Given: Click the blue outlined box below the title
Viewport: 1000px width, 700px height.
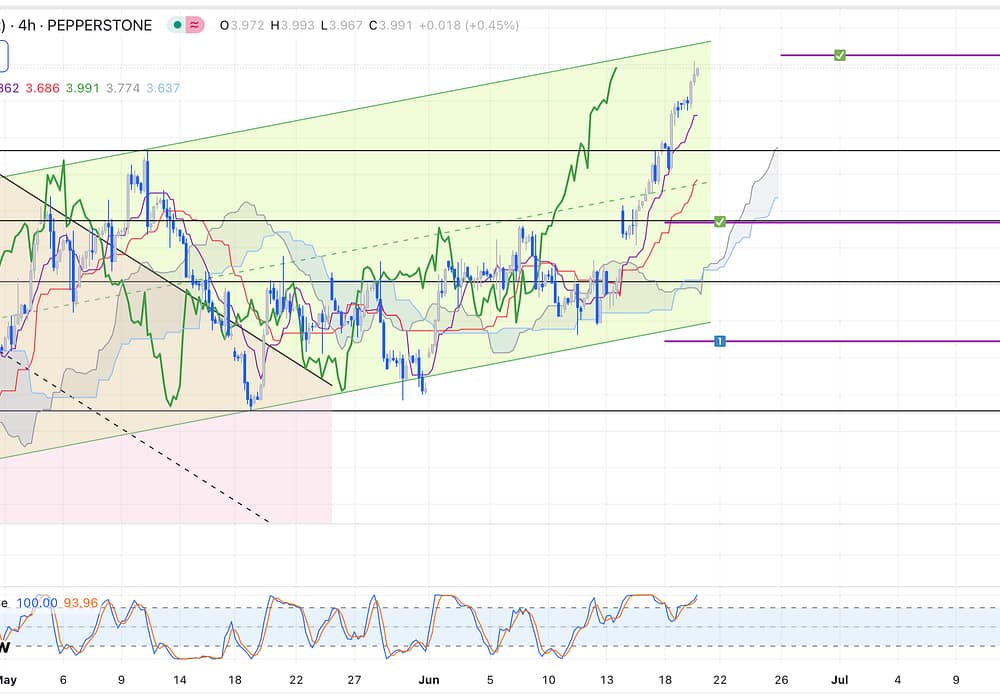Looking at the screenshot, I should tap(3, 56).
